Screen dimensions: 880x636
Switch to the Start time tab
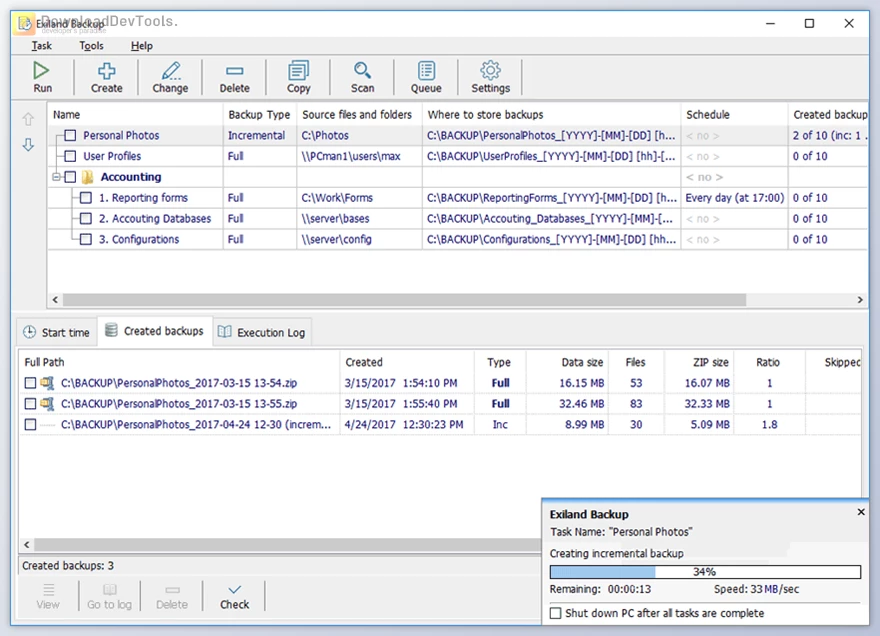57,332
